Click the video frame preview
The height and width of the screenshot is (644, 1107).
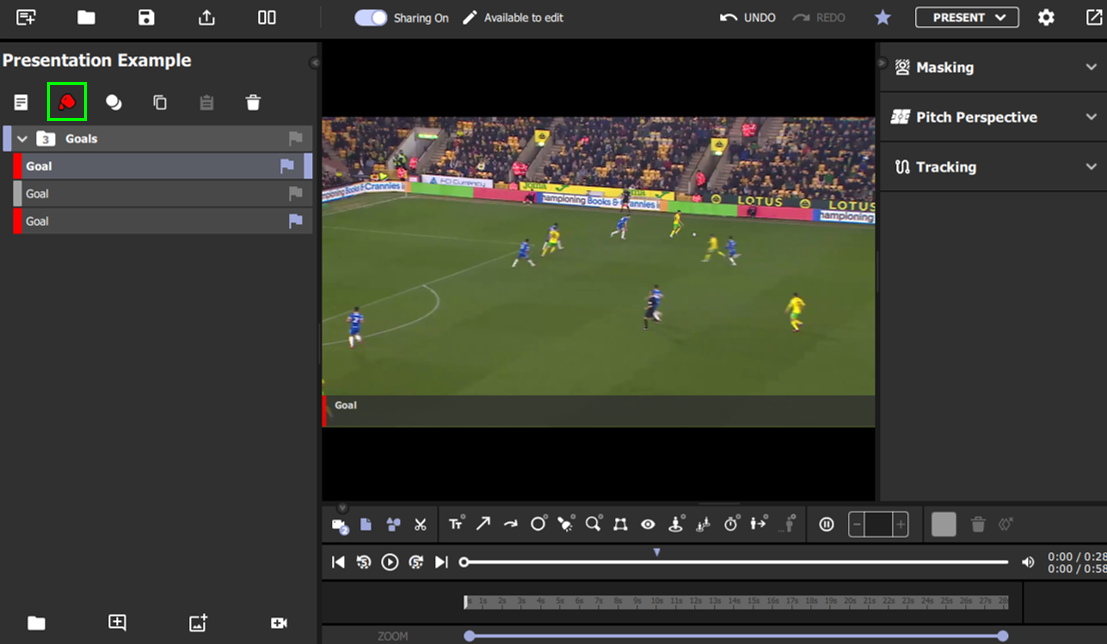599,271
